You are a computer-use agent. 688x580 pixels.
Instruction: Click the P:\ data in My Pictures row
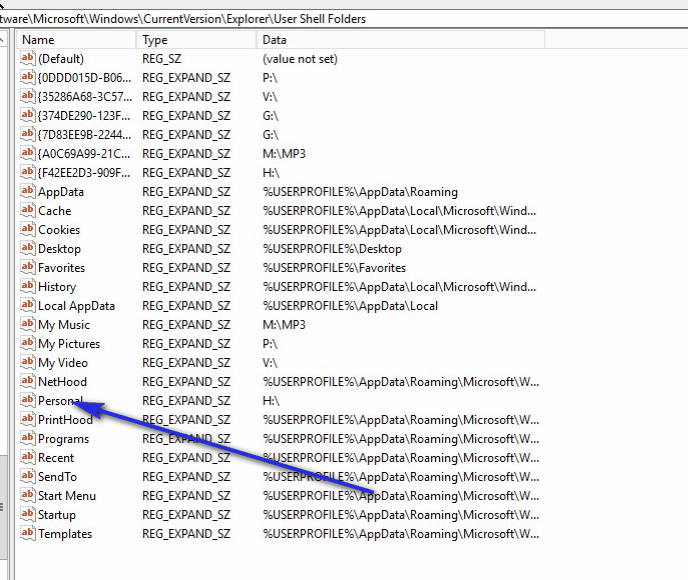pos(270,344)
